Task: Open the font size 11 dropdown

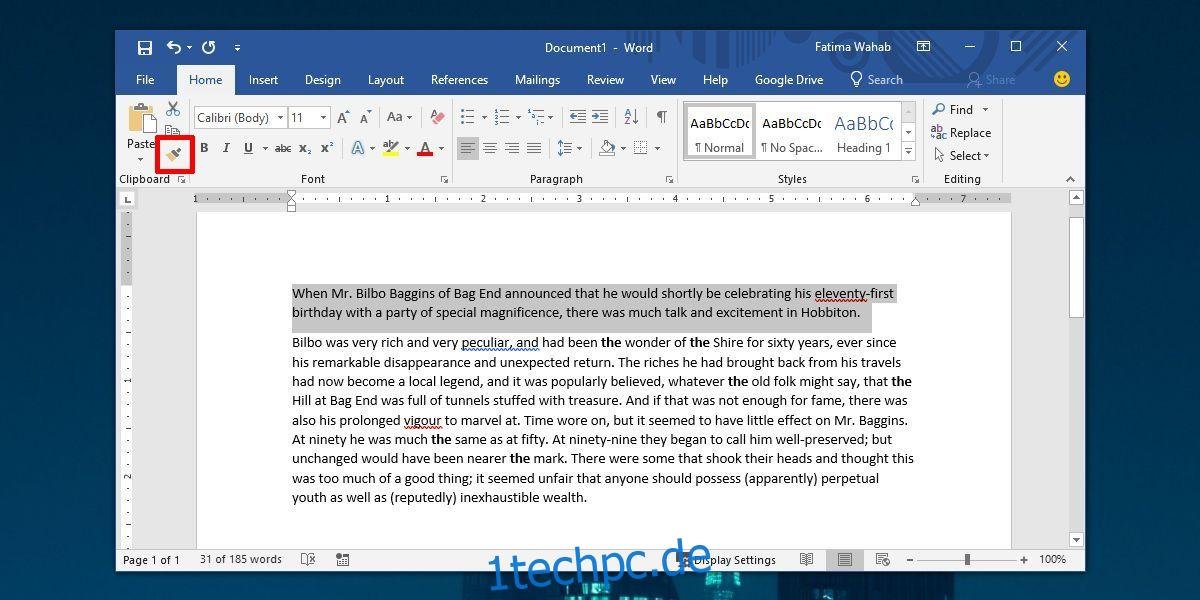Action: point(323,118)
